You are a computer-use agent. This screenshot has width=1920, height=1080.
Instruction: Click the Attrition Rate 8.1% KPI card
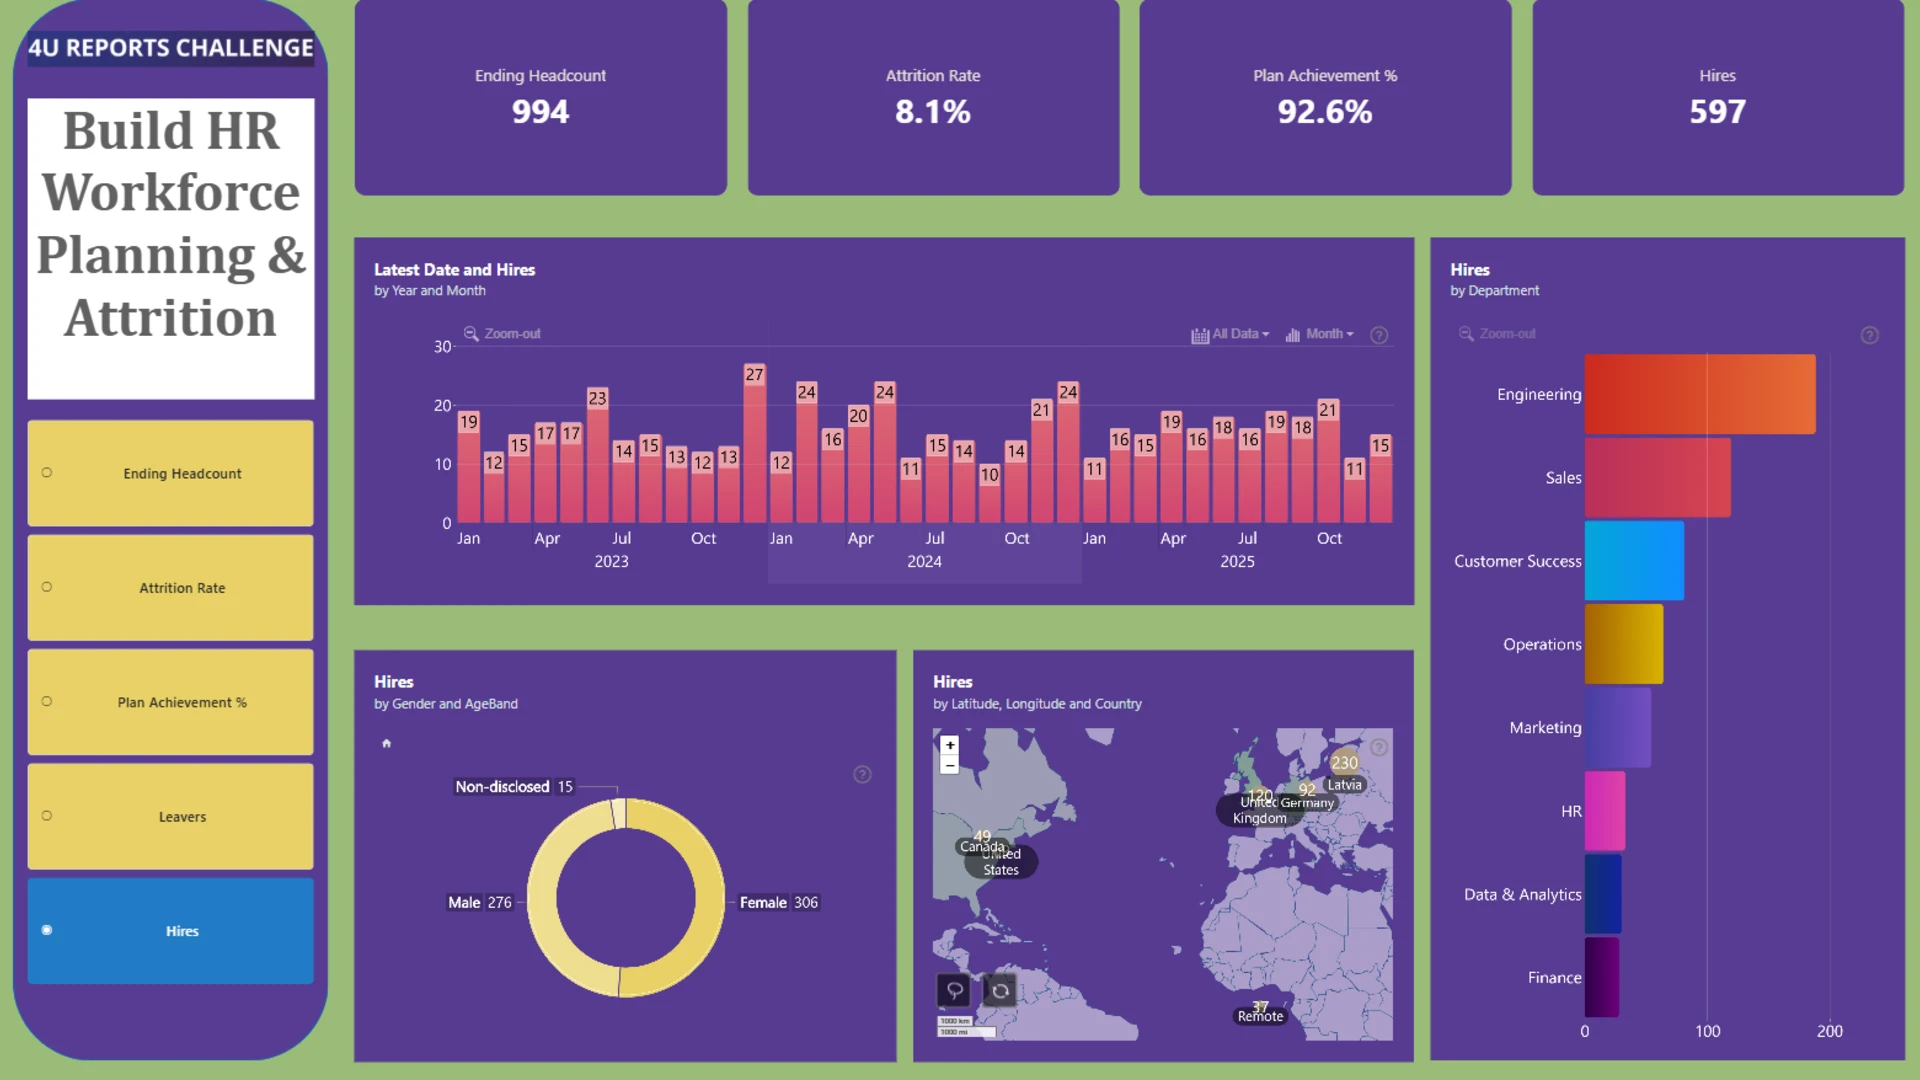(933, 97)
